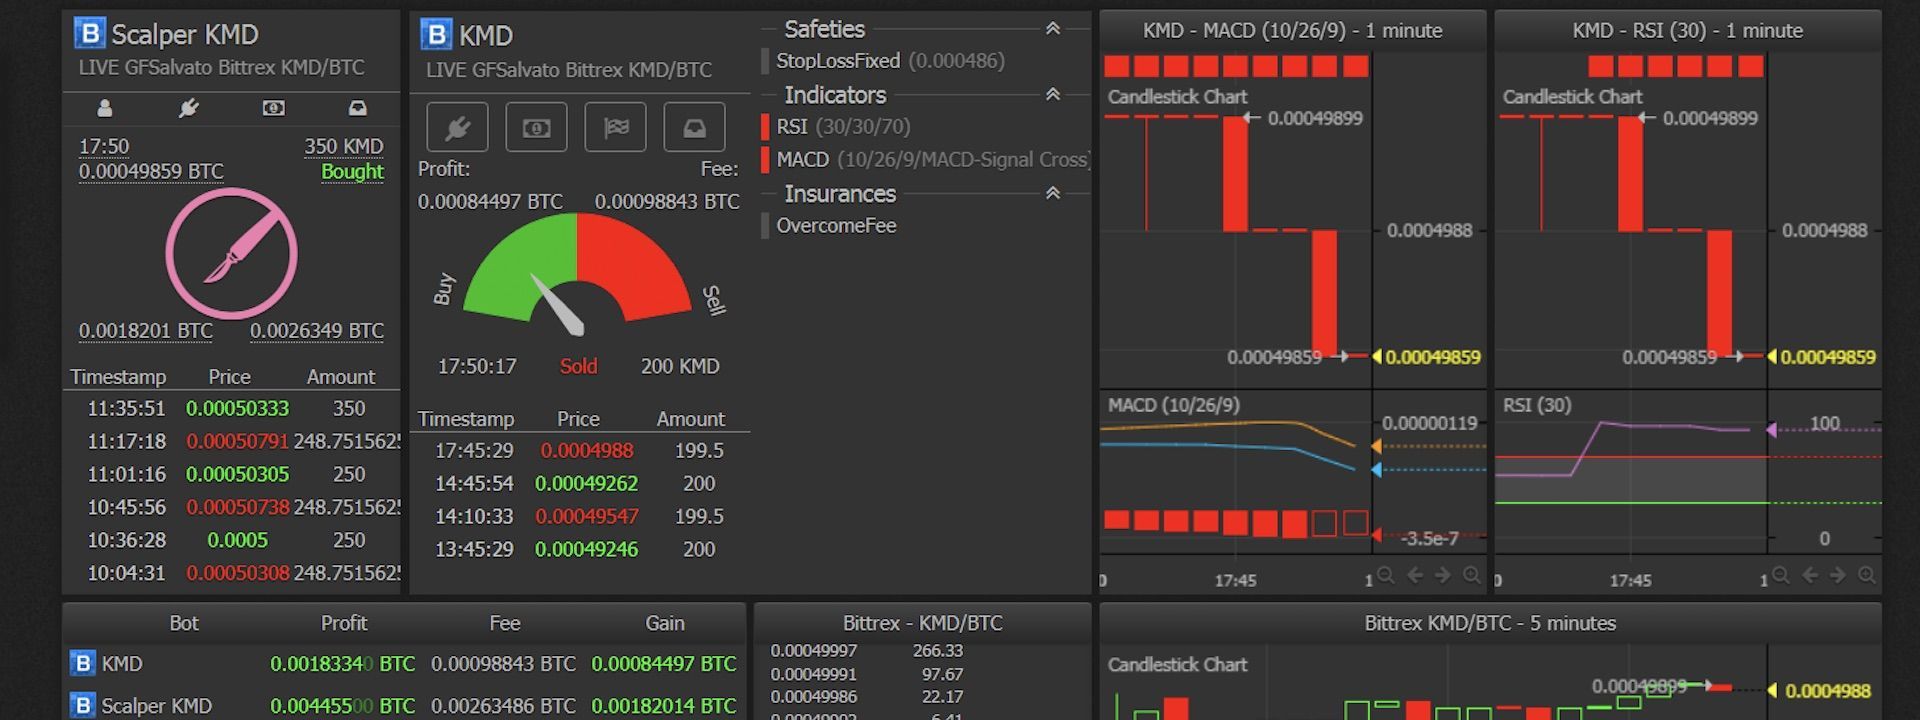The image size is (1920, 720).
Task: Open the user icon in Scalper KMD panel
Action: 104,108
